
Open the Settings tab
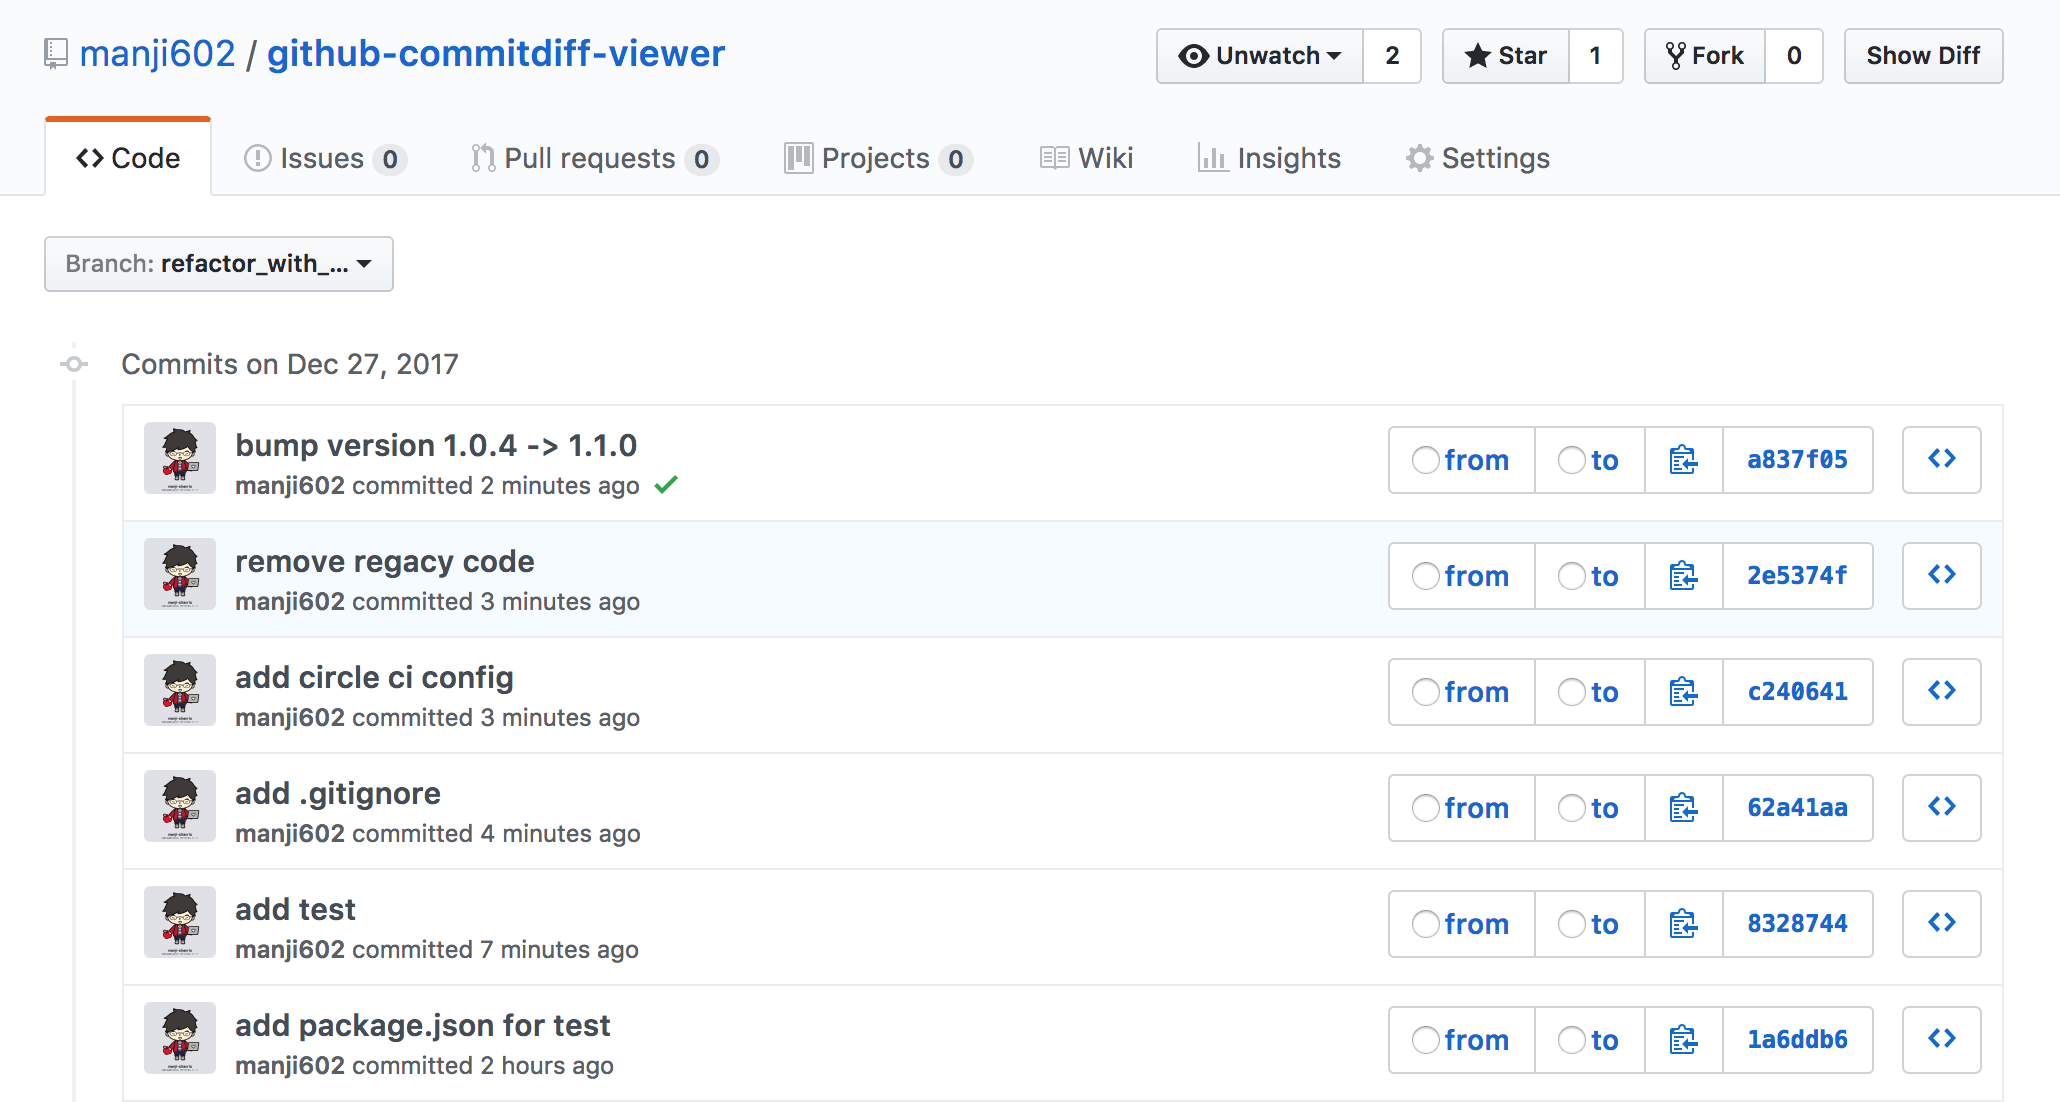(x=1477, y=158)
